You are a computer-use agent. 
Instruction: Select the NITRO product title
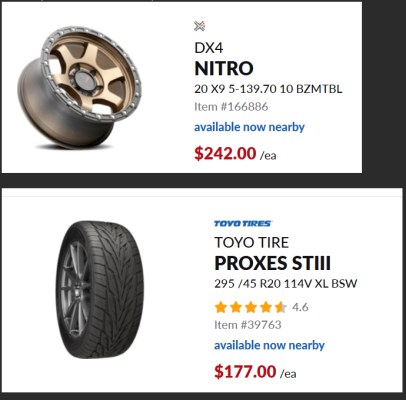(224, 68)
